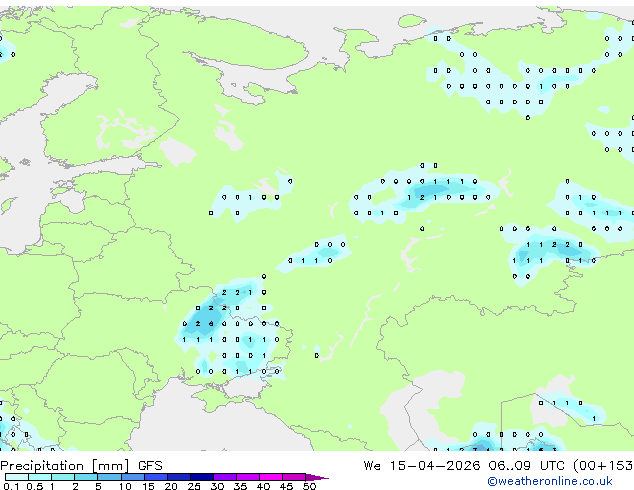Click the '06..09 UTC' time label
Image resolution: width=634 pixels, height=490 pixels.
[526, 466]
